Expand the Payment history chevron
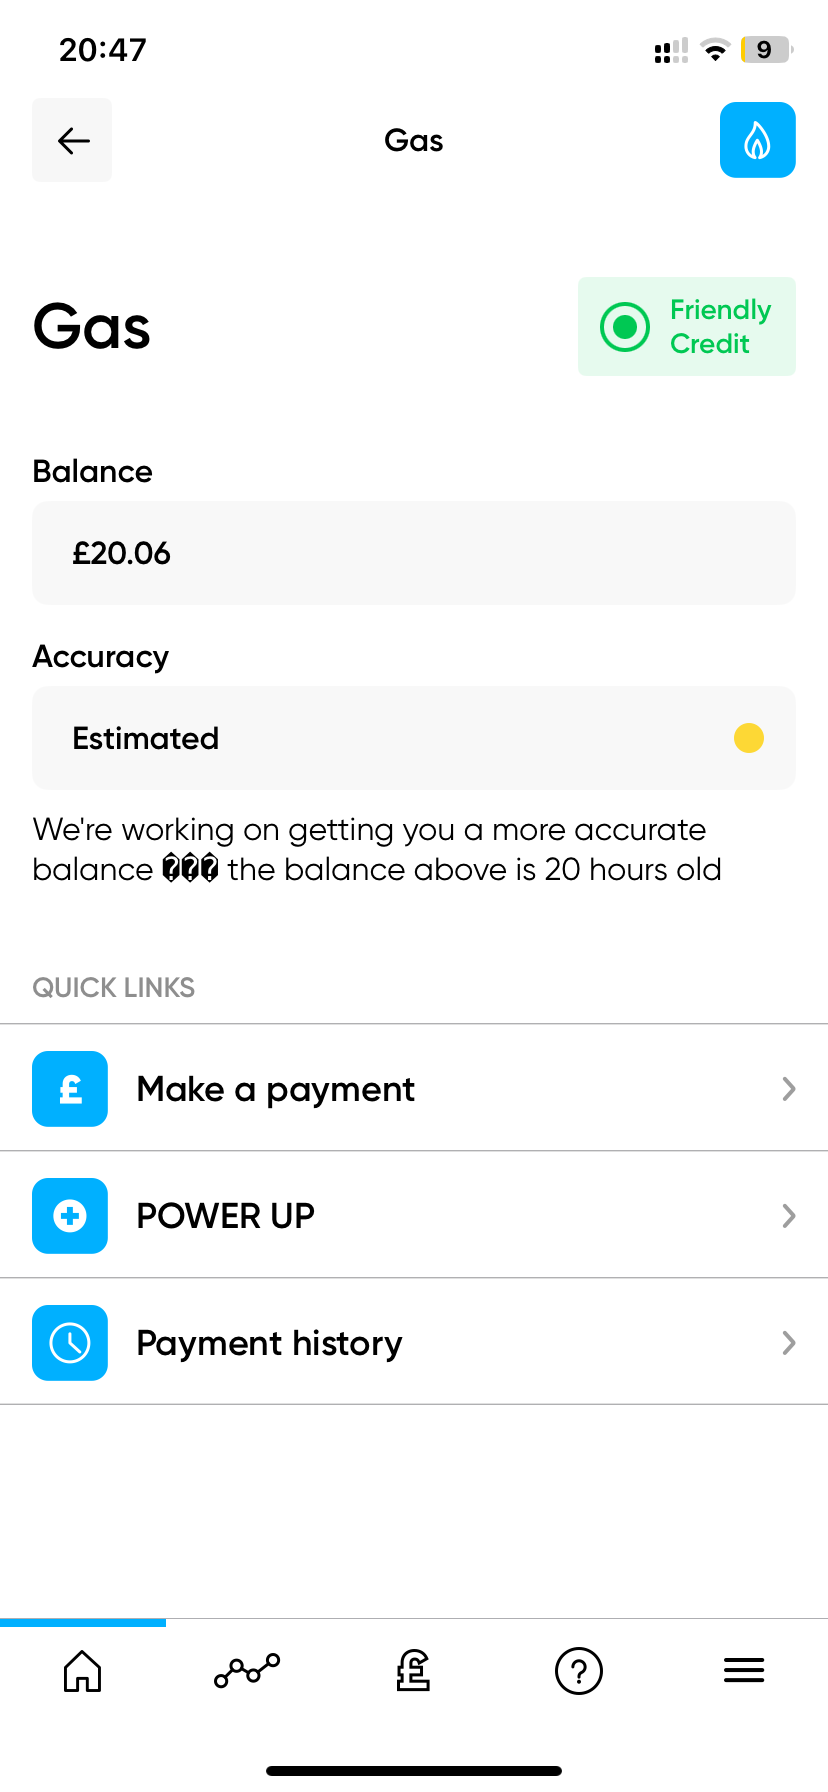This screenshot has width=828, height=1792. [788, 1343]
